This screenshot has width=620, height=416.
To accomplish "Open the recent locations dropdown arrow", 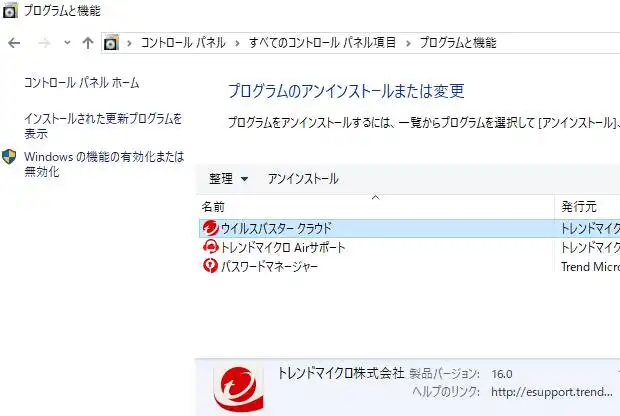I will click(x=67, y=43).
